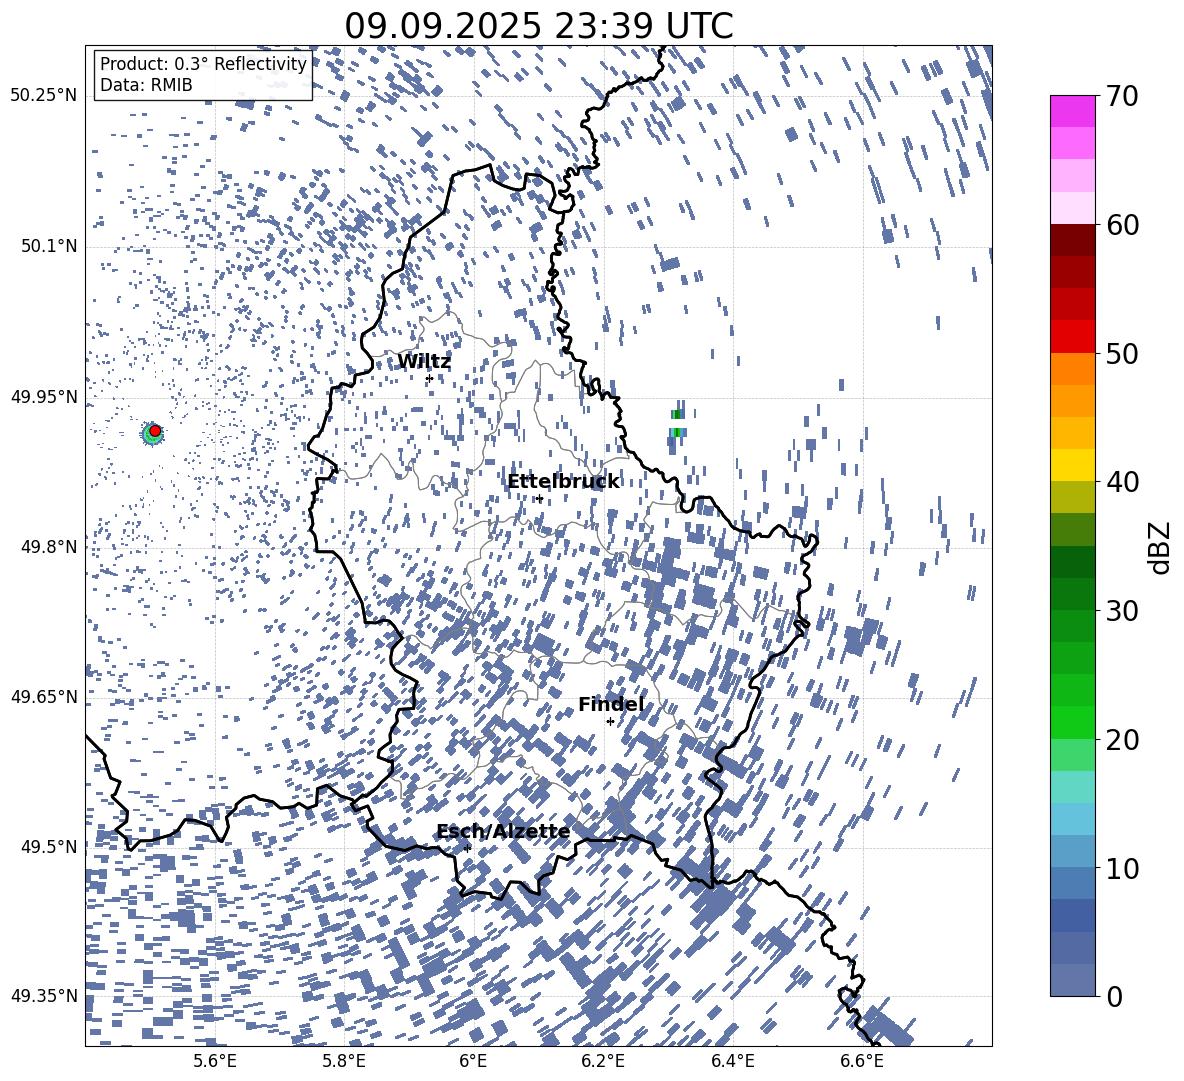Click the red radar site marker

[155, 430]
